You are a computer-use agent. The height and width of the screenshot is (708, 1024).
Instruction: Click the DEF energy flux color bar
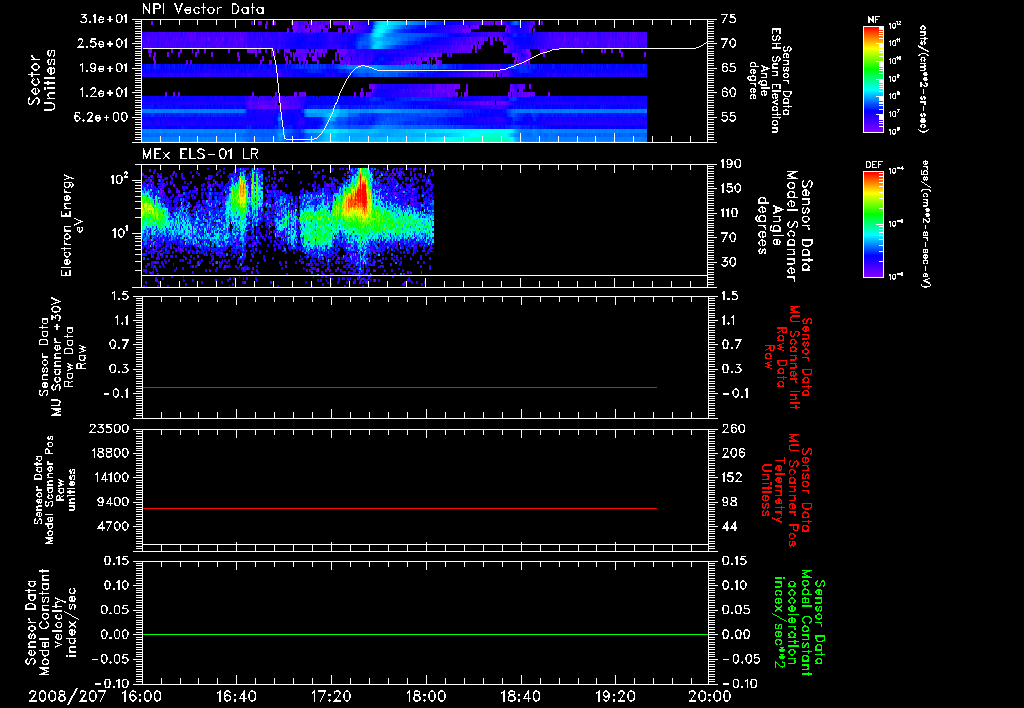[874, 224]
